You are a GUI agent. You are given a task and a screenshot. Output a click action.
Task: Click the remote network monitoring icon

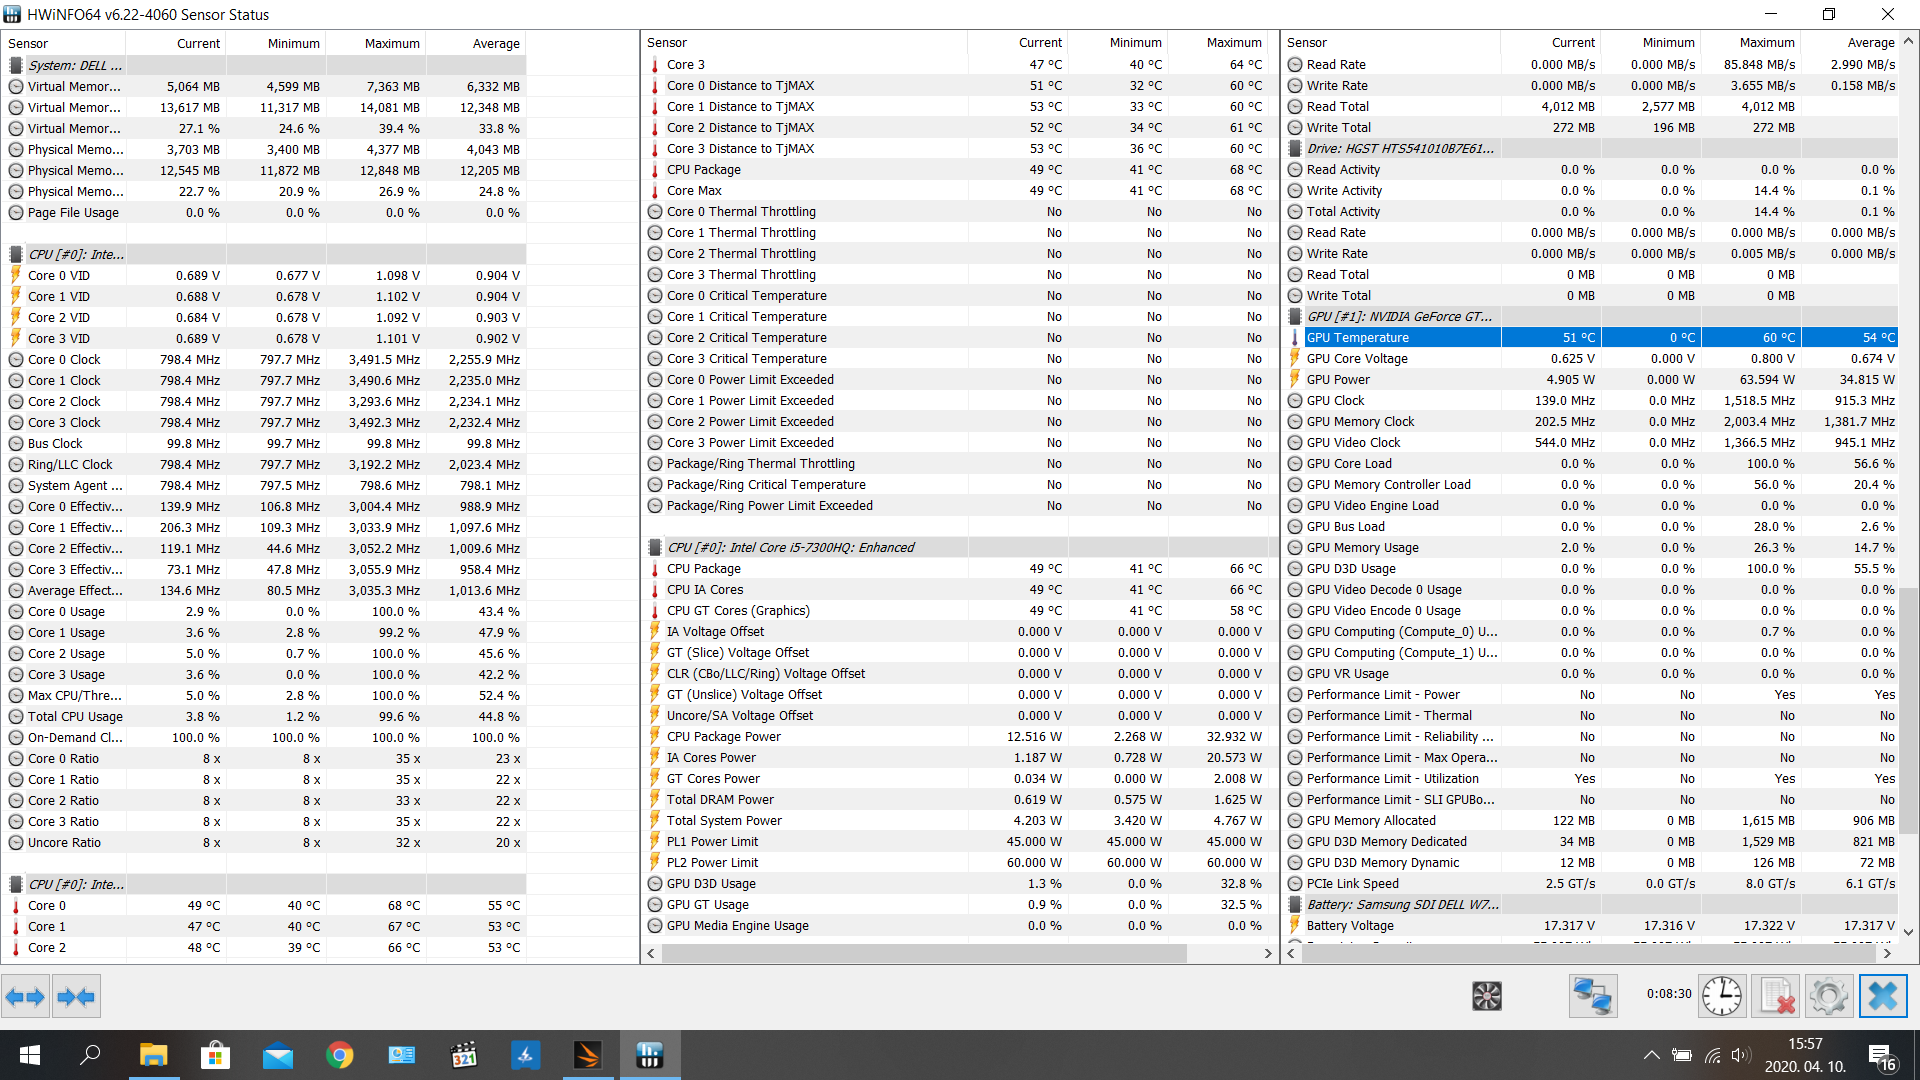[x=1592, y=996]
